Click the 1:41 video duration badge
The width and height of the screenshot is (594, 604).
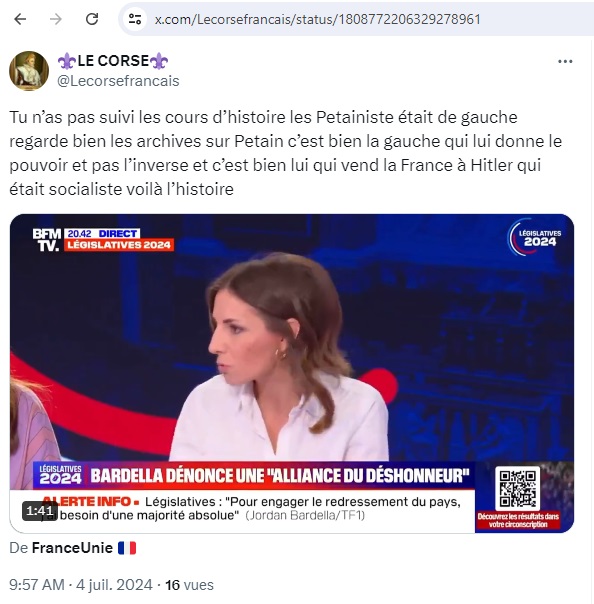(40, 511)
